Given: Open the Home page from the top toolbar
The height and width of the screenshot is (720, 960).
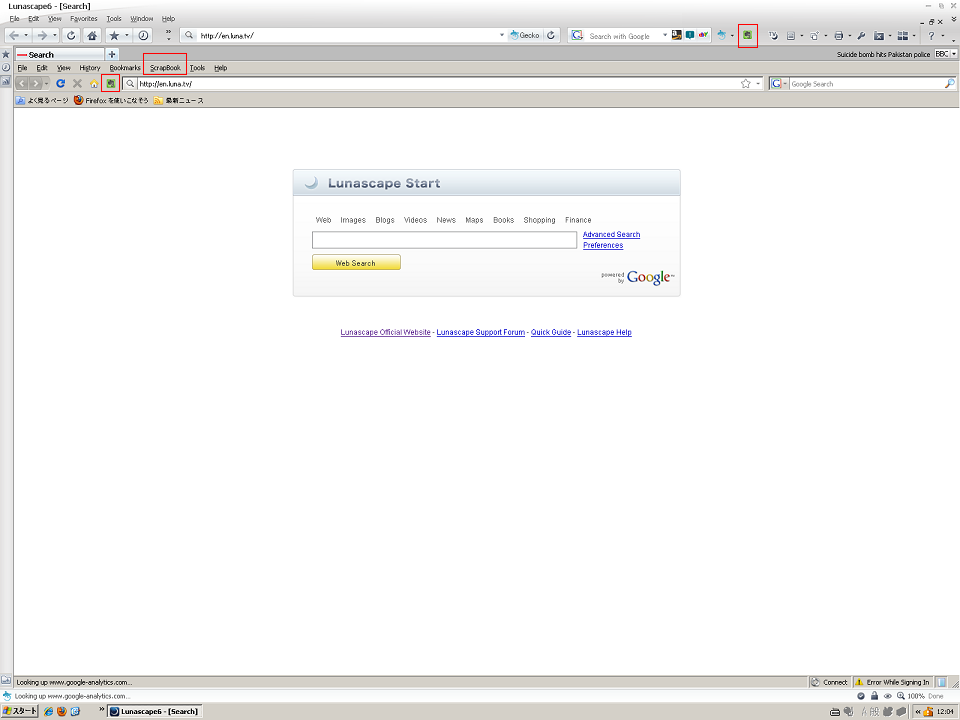Looking at the screenshot, I should [92, 36].
